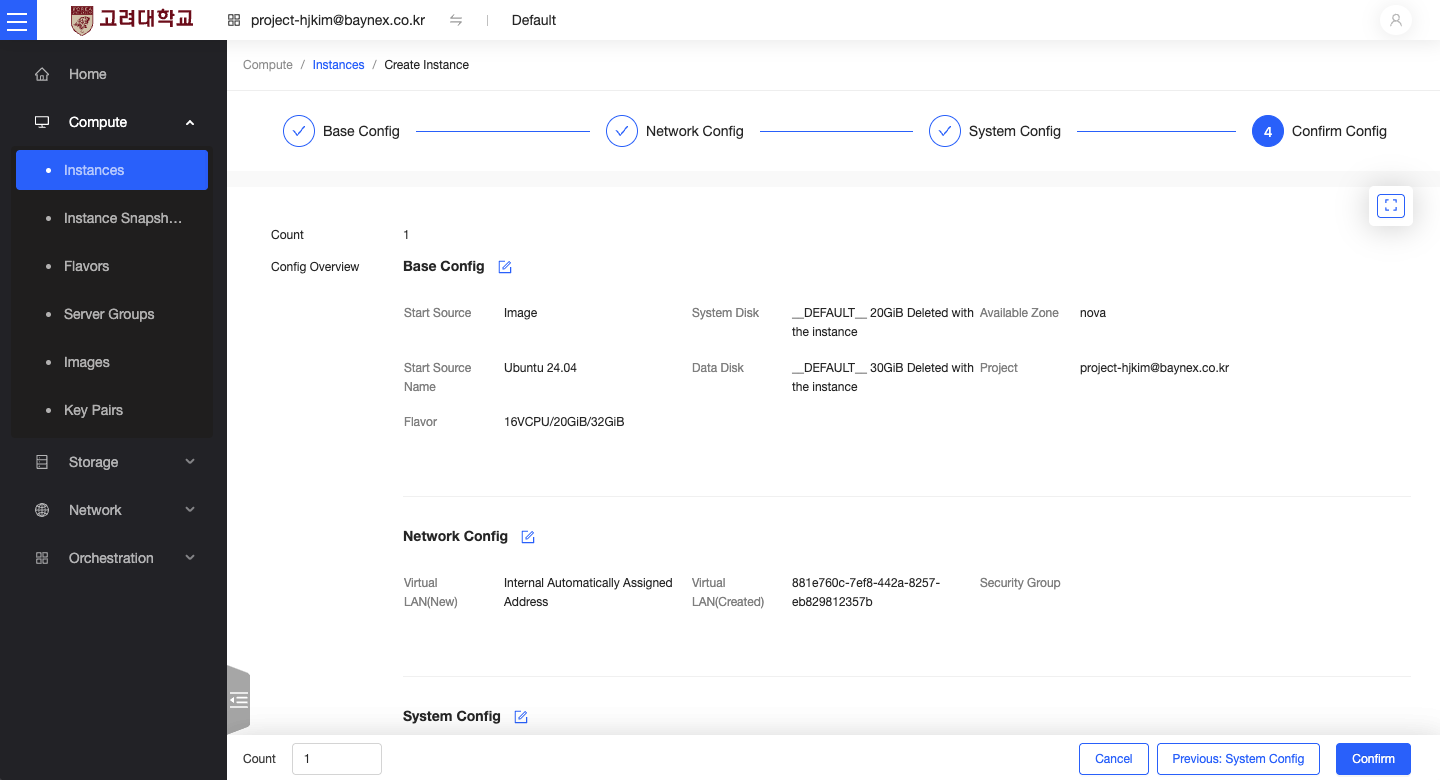Expand the Storage menu chevron
Screen dimensions: 1440x780
tap(190, 462)
